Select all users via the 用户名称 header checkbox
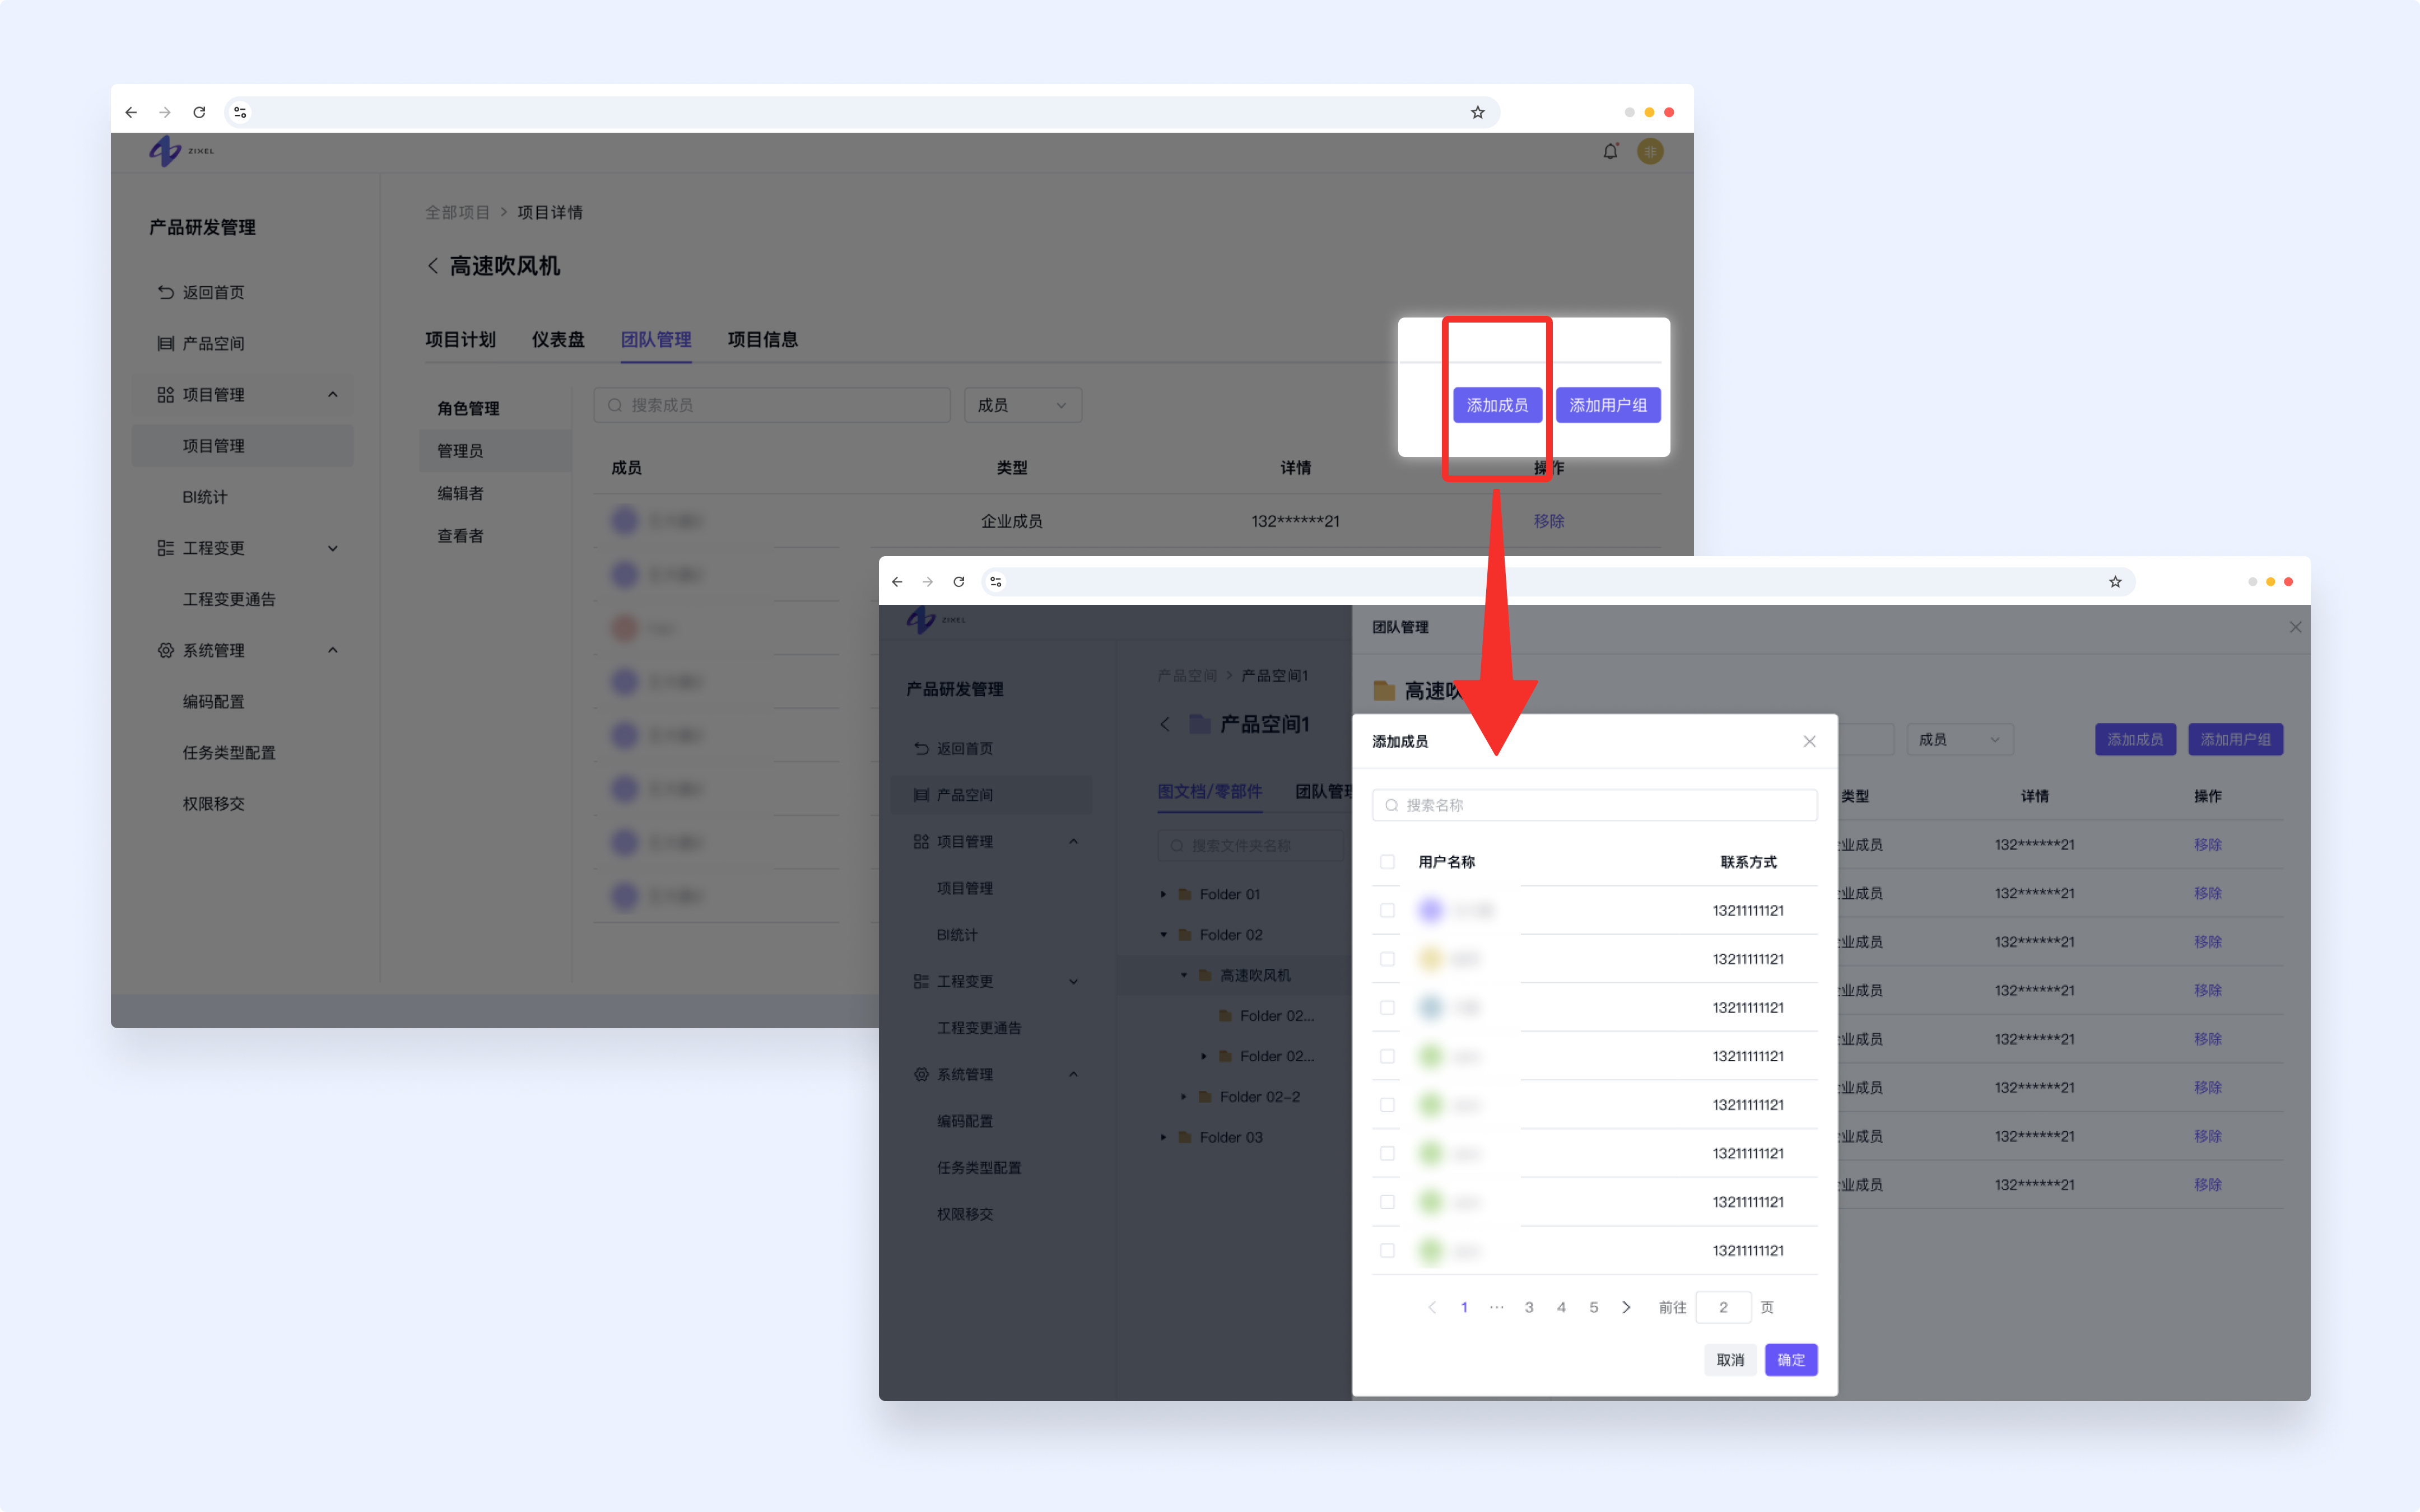This screenshot has height=1512, width=2420. click(1387, 862)
